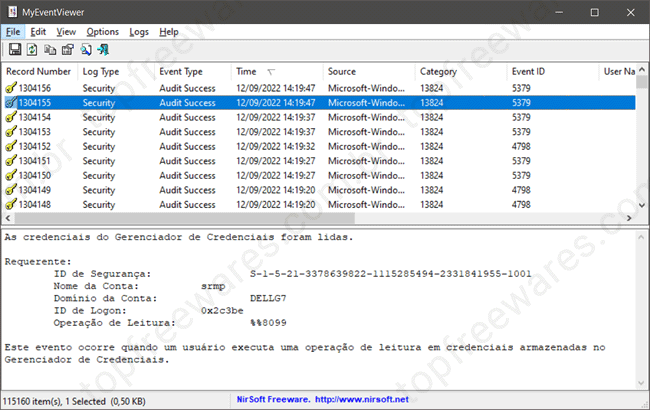Viewport: 650px width, 410px height.
Task: Click the MyEventViewer title bar app icon
Action: [x=13, y=11]
